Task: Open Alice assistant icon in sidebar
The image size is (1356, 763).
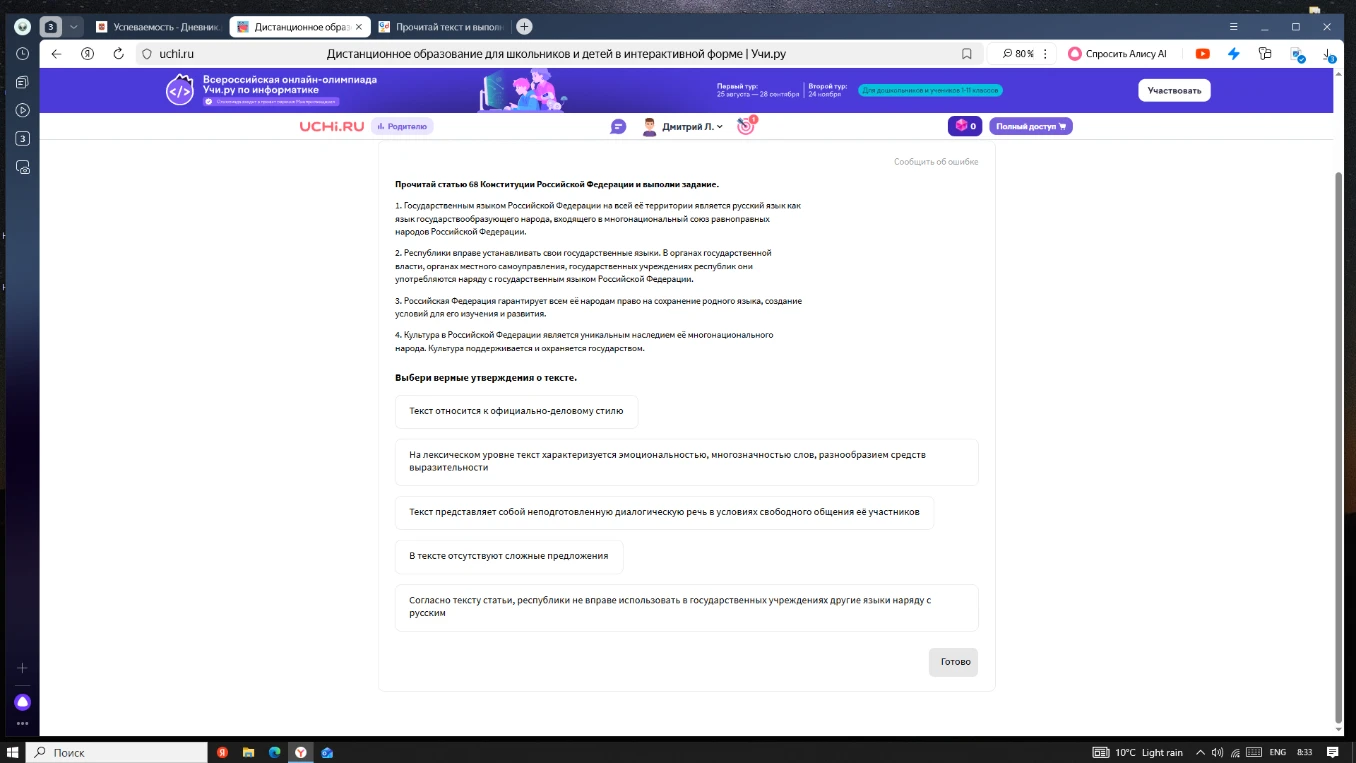Action: click(x=23, y=702)
